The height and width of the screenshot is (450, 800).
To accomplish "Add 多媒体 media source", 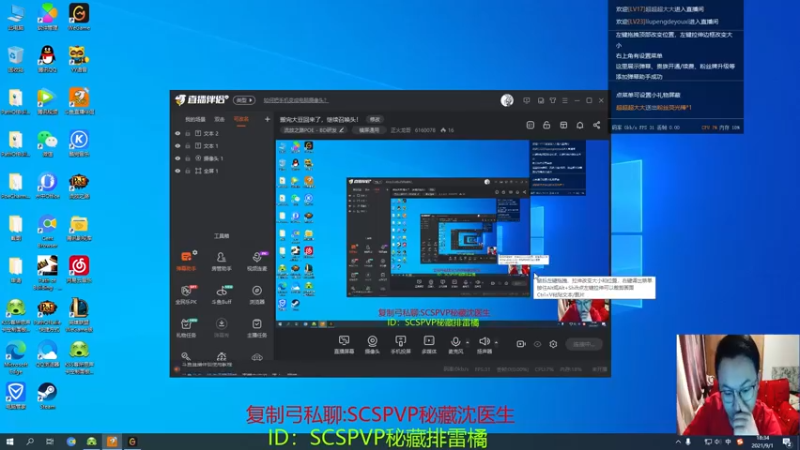I will click(429, 344).
